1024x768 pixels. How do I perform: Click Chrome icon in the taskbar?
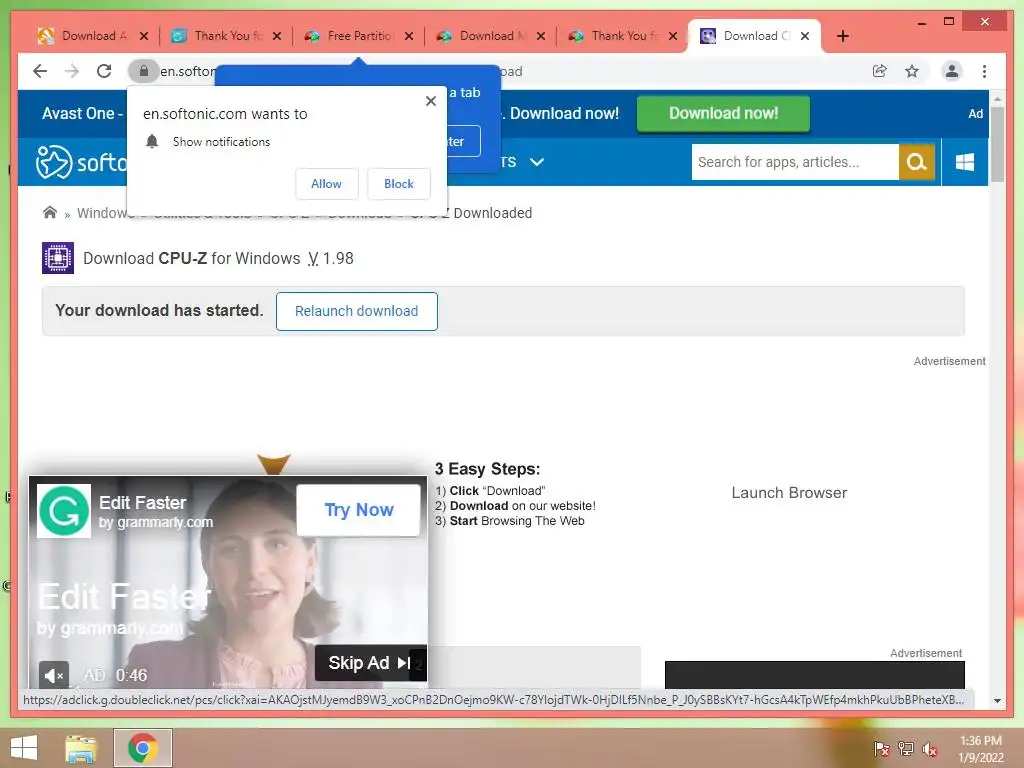[x=143, y=748]
